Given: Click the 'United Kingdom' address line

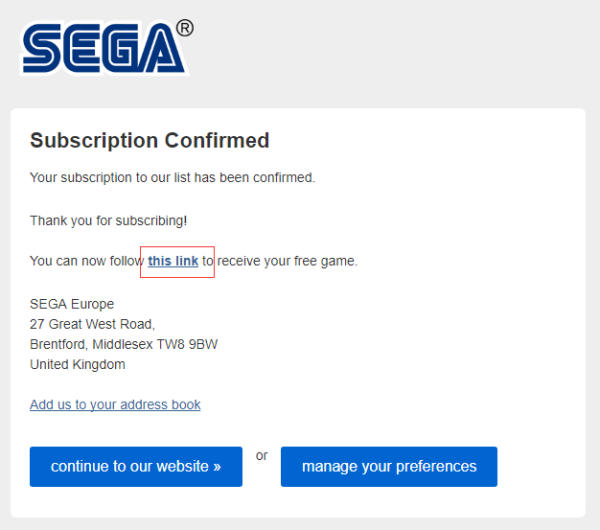Looking at the screenshot, I should tap(77, 364).
